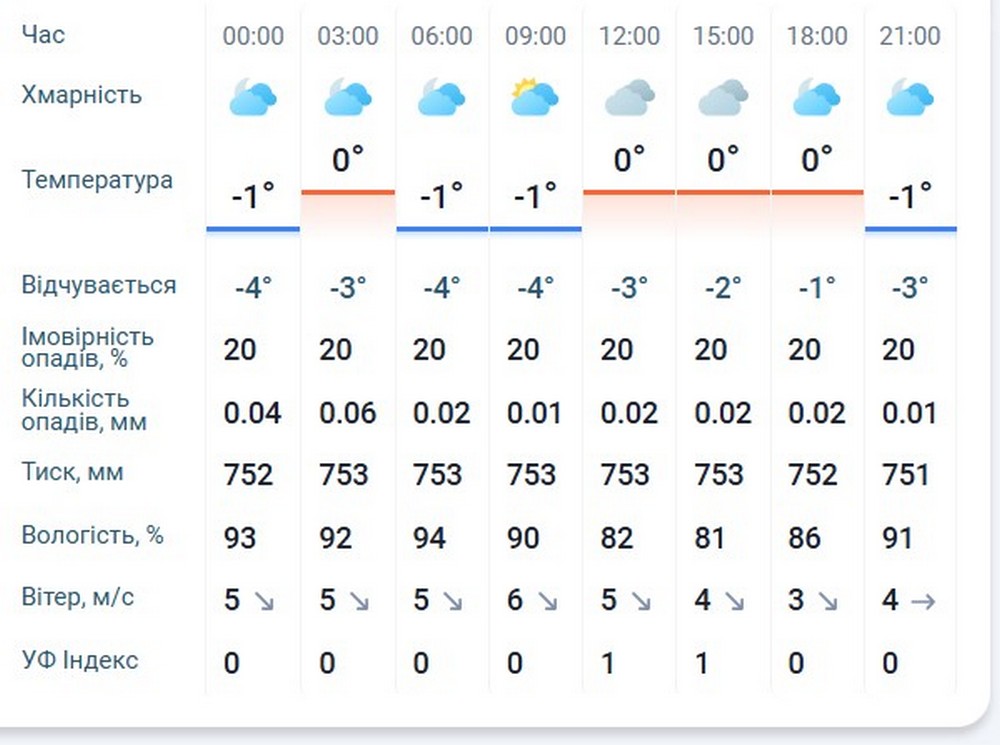
Task: Click the 15:00 grey cloud icon
Action: click(x=723, y=98)
